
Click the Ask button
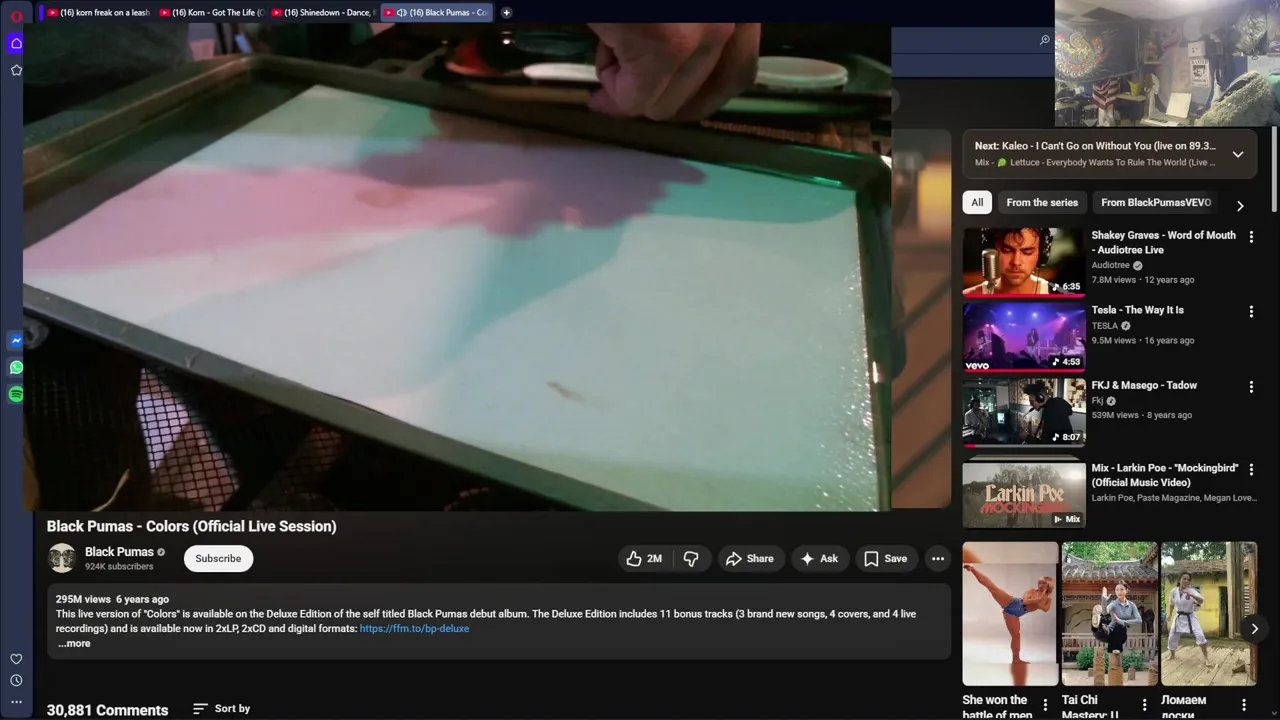[x=820, y=559]
